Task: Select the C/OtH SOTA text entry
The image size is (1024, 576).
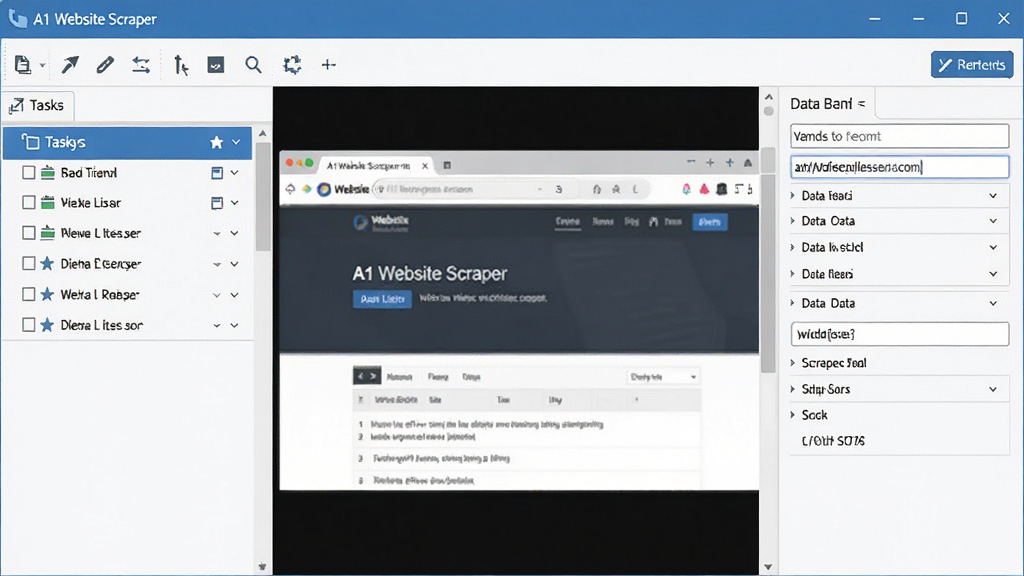Action: click(833, 441)
